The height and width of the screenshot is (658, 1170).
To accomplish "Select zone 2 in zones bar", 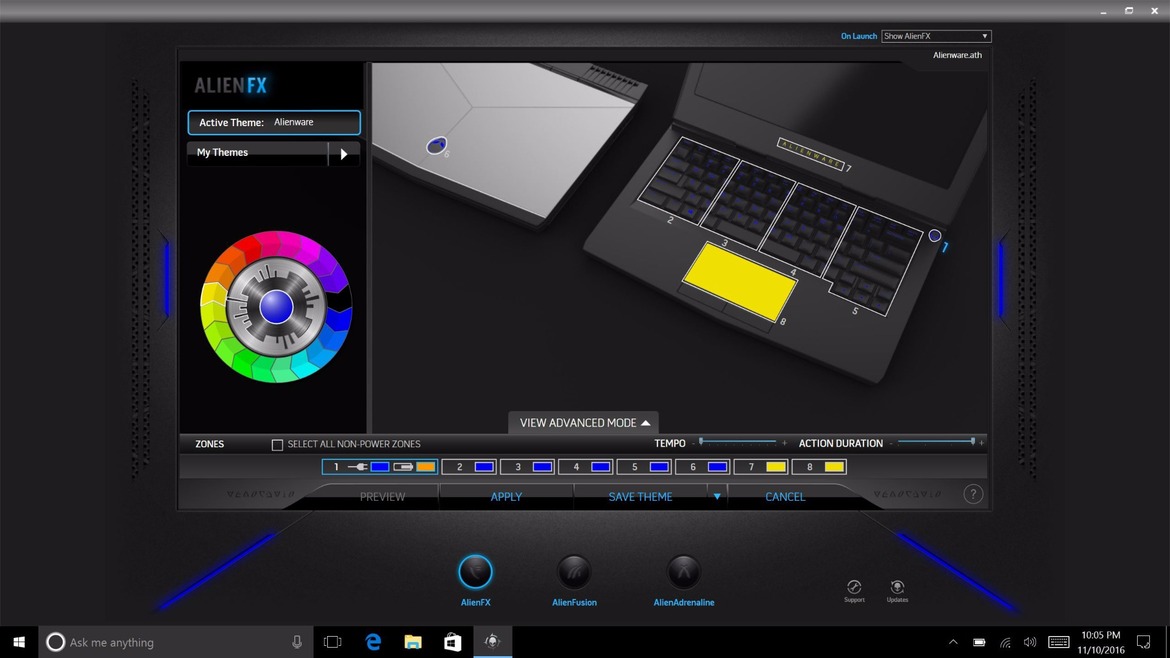I will (469, 467).
